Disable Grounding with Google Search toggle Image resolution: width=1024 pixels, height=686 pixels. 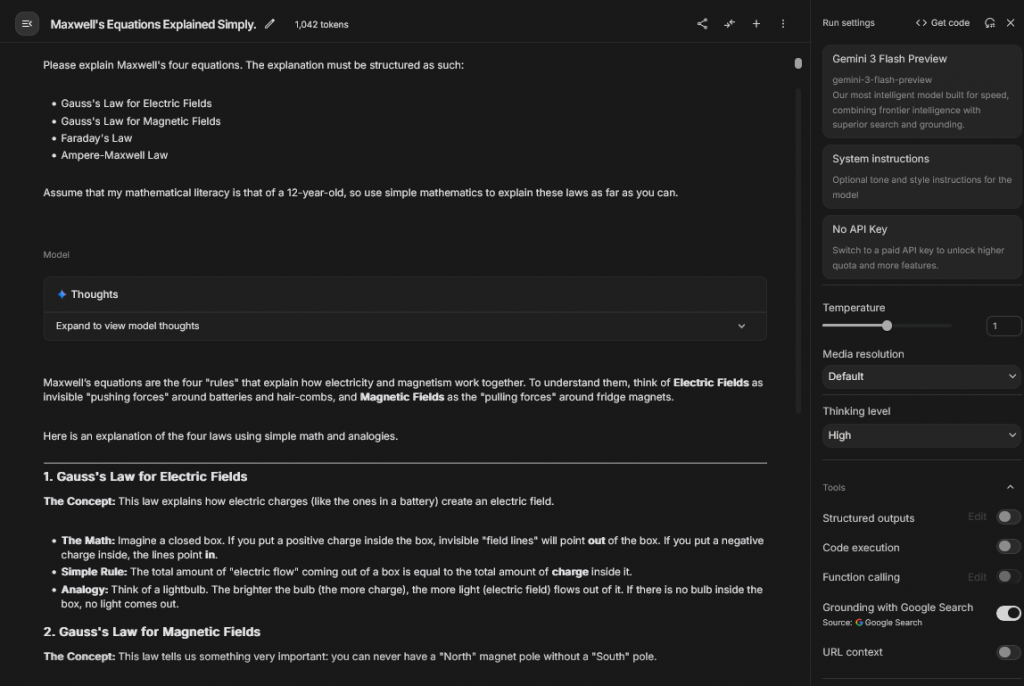coord(1008,613)
